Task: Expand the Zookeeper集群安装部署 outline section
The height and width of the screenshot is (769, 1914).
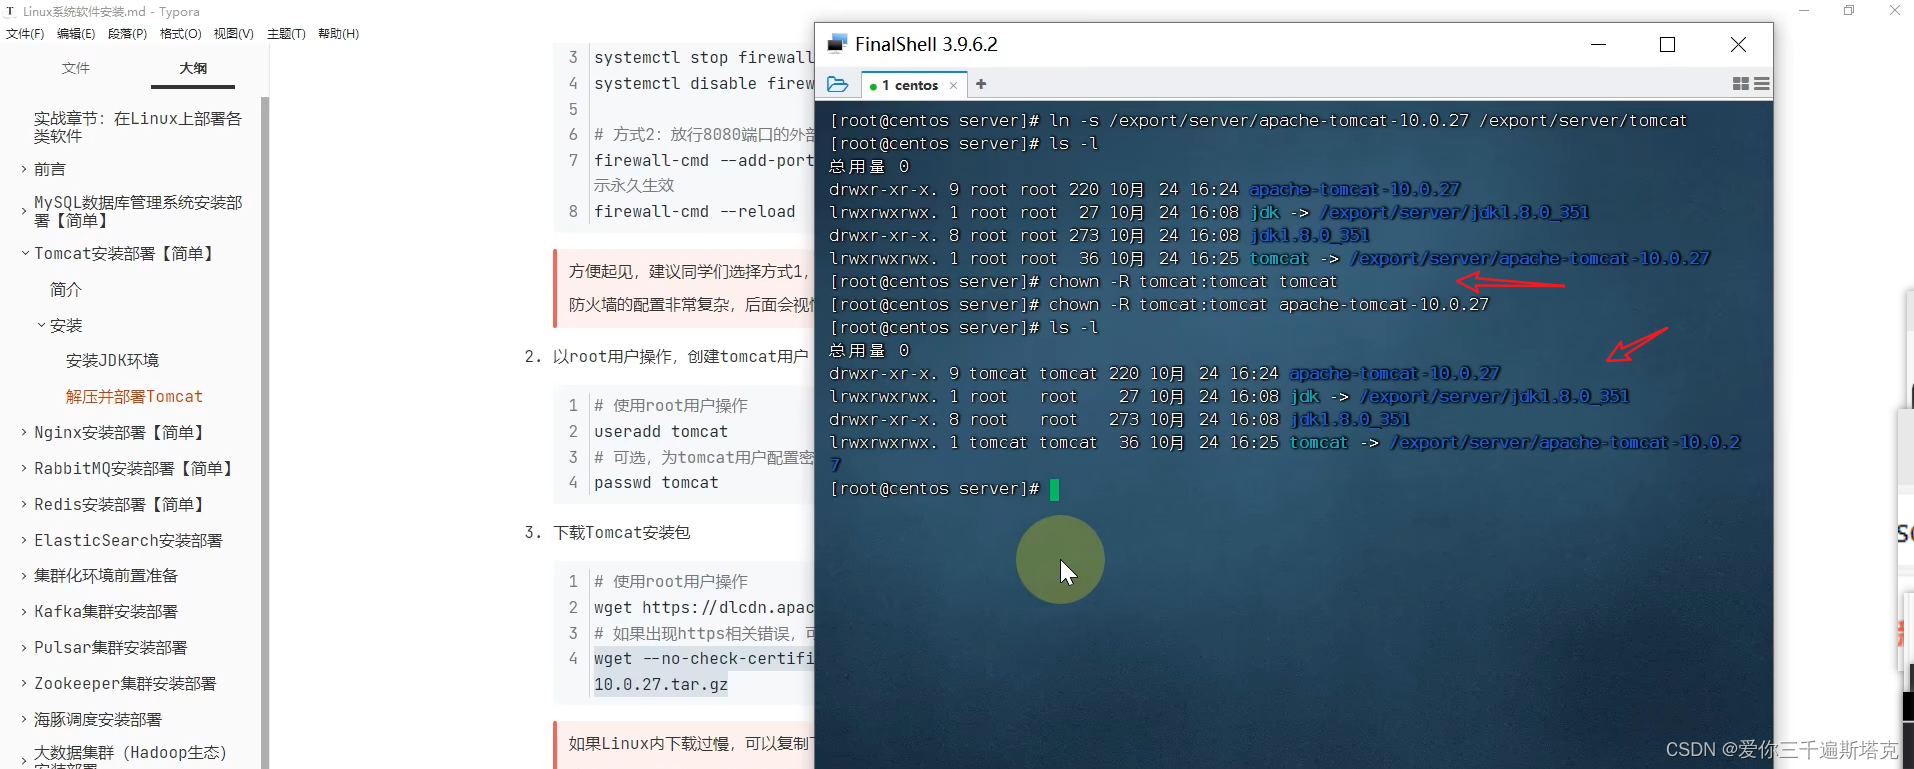Action: click(24, 684)
